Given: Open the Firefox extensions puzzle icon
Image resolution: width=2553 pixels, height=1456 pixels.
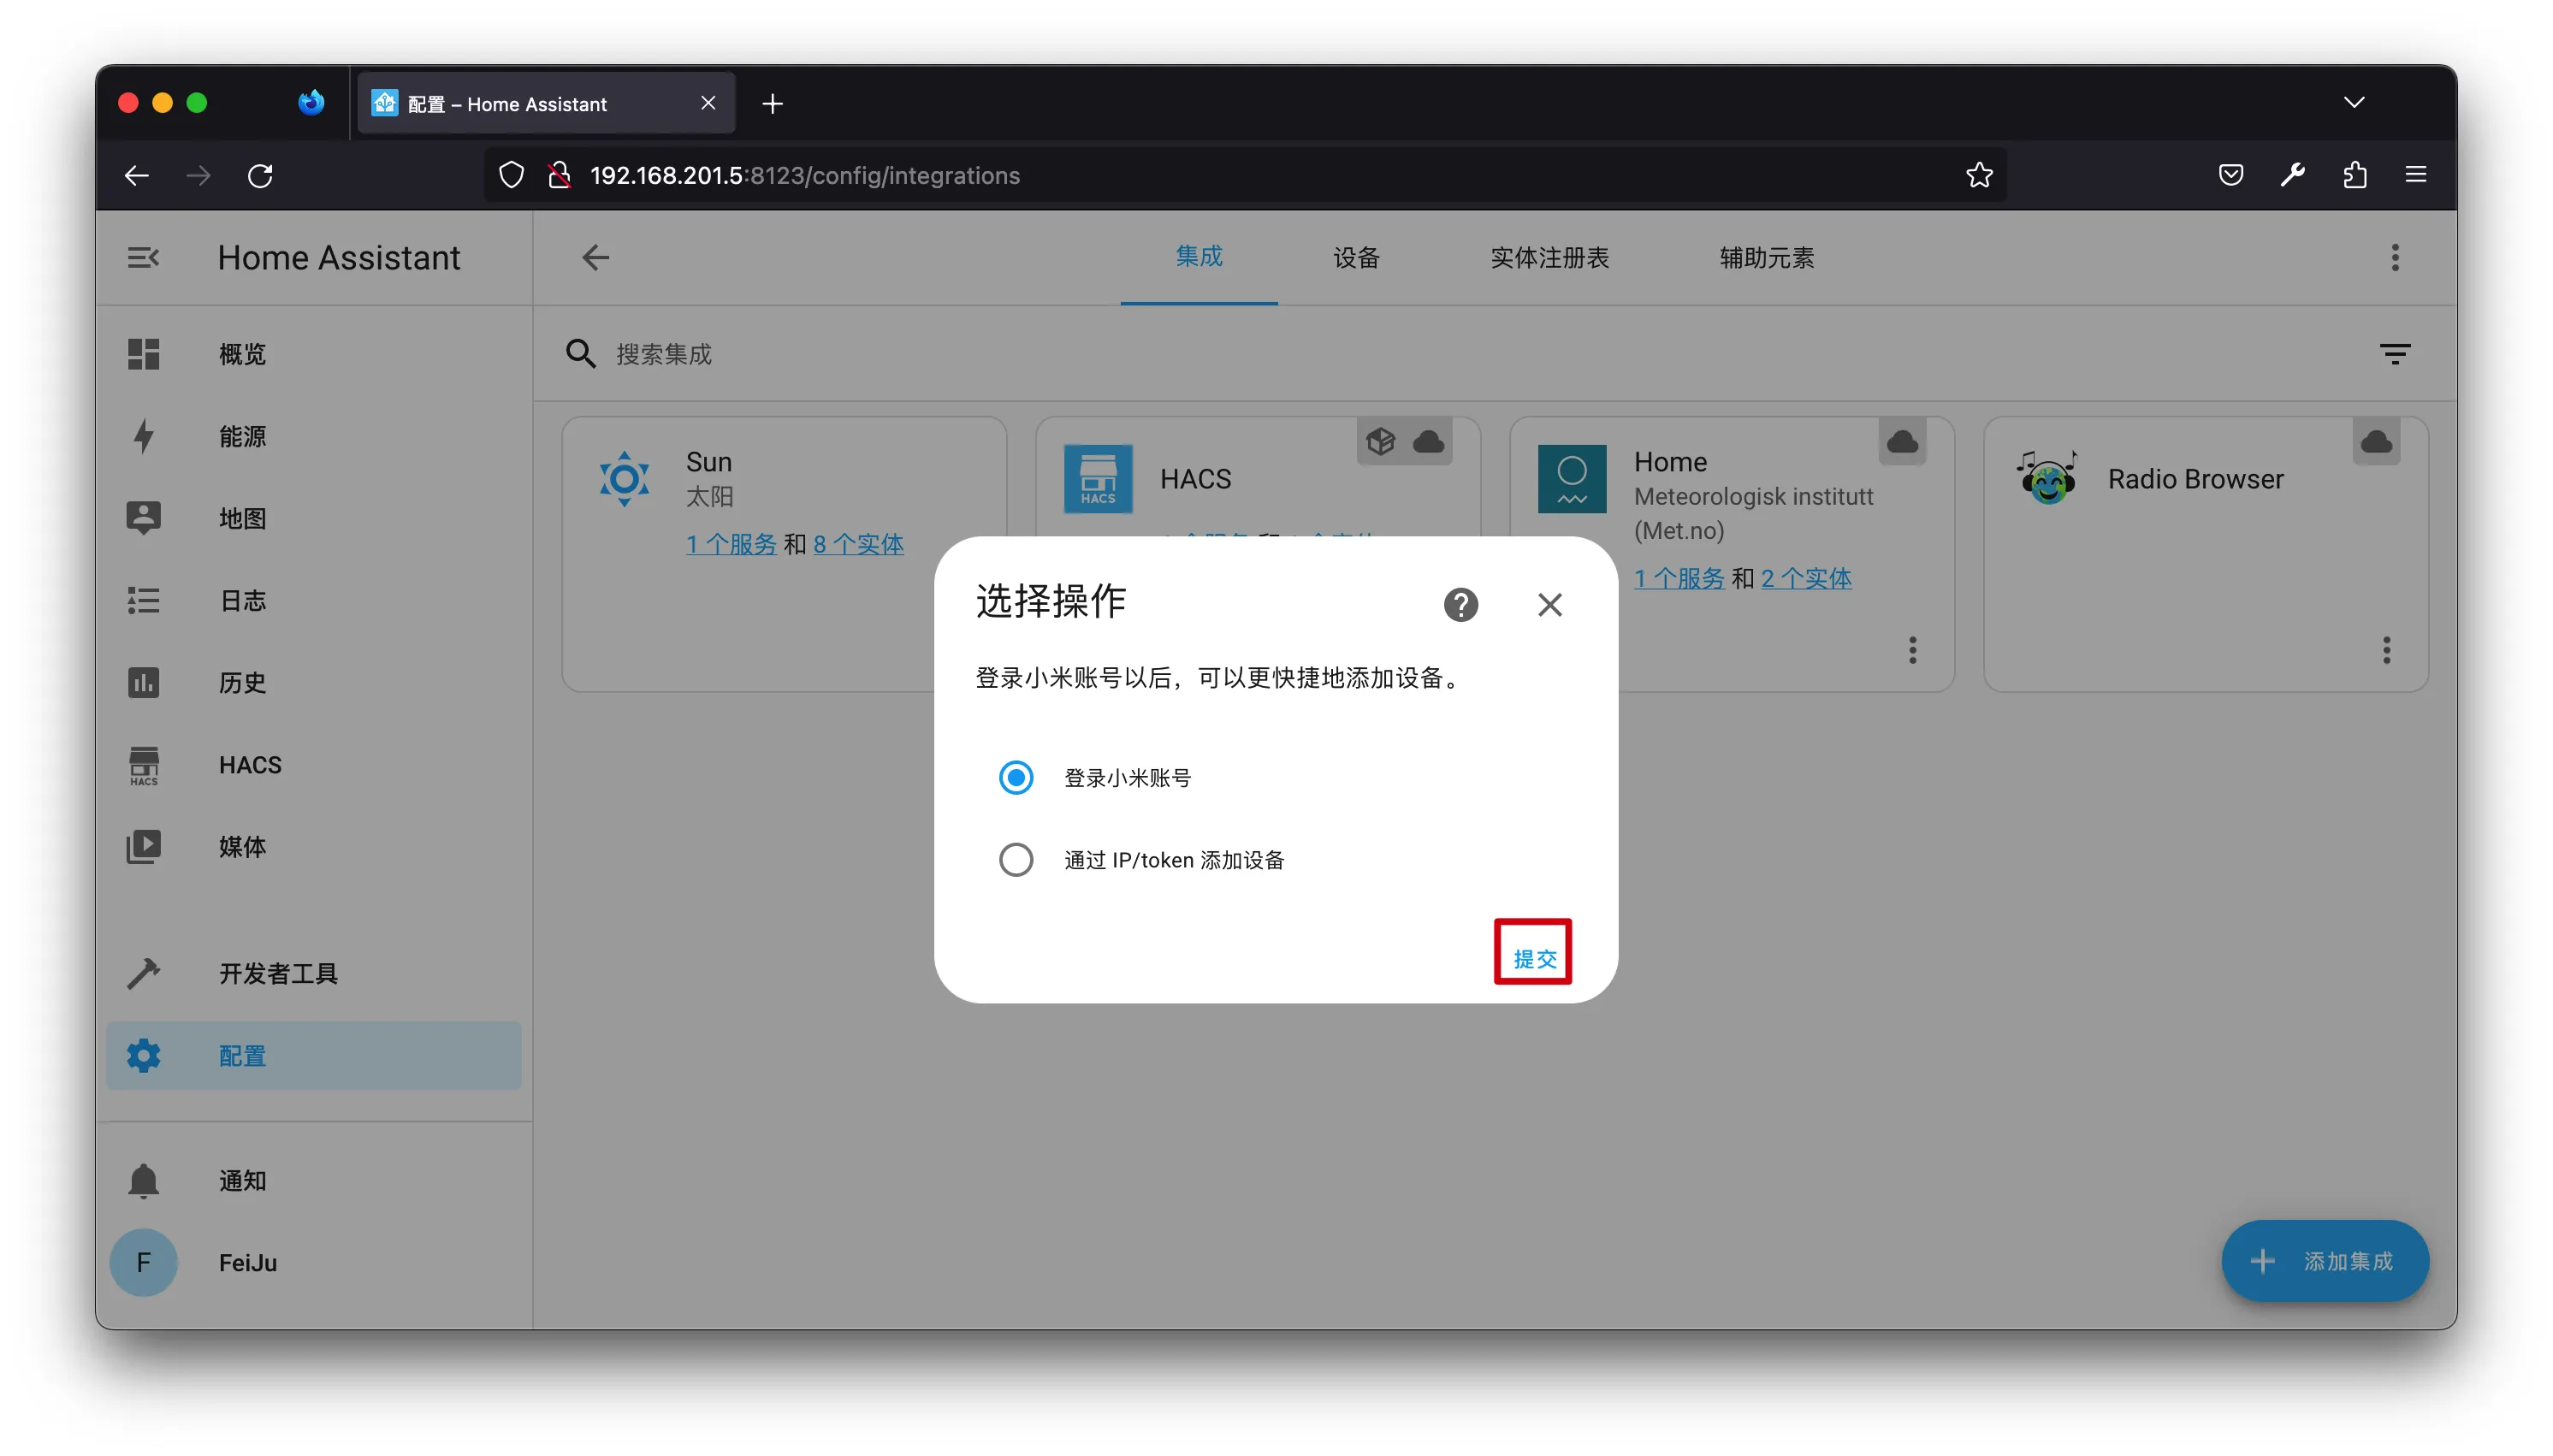Looking at the screenshot, I should [2354, 175].
